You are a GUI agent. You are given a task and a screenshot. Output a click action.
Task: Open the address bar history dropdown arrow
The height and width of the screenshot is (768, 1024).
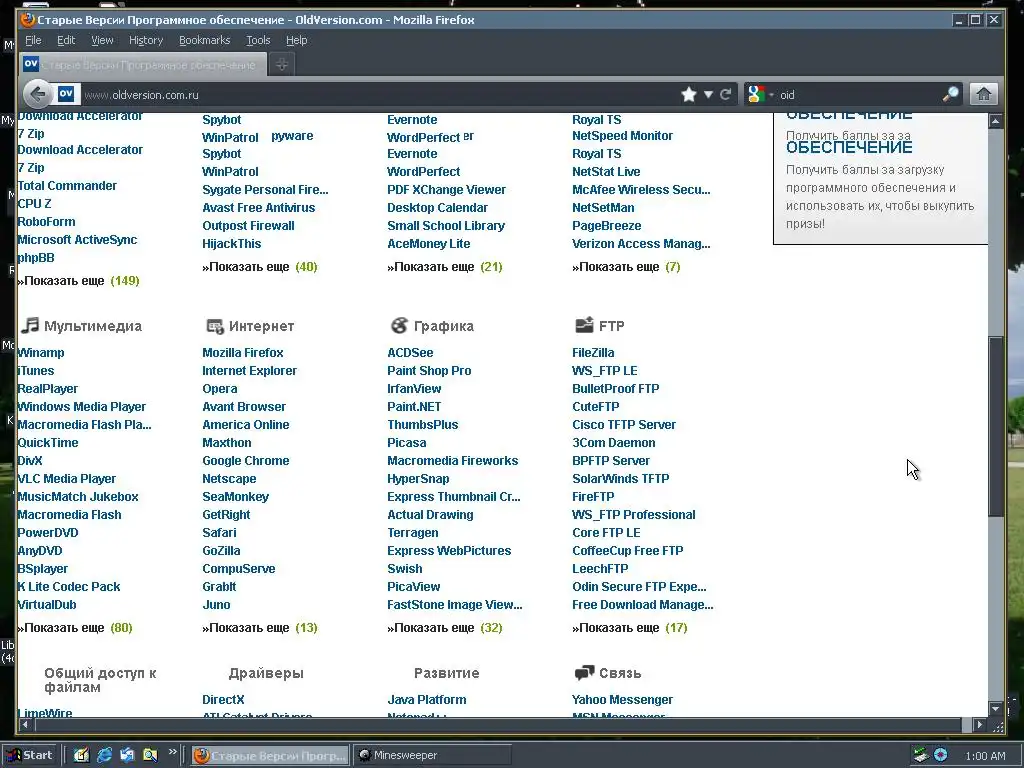[x=708, y=95]
